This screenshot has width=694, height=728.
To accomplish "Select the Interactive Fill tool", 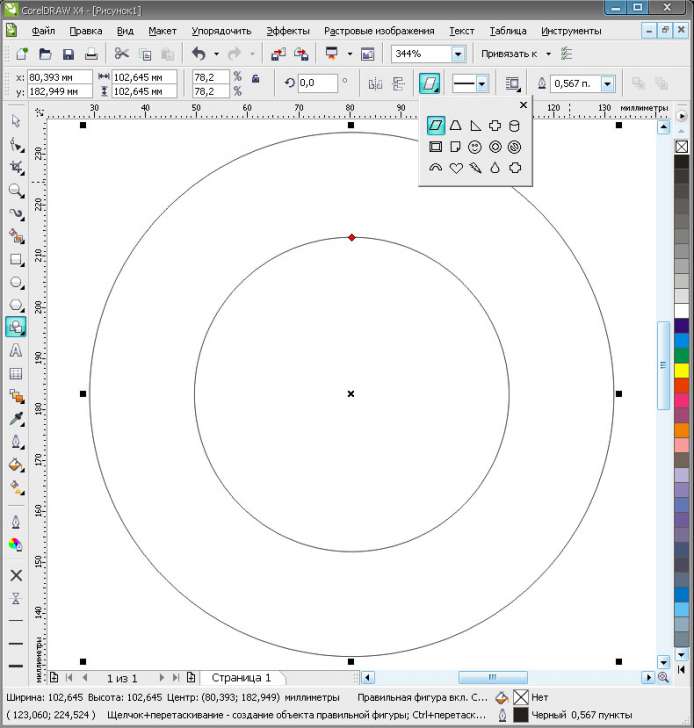I will point(16,488).
